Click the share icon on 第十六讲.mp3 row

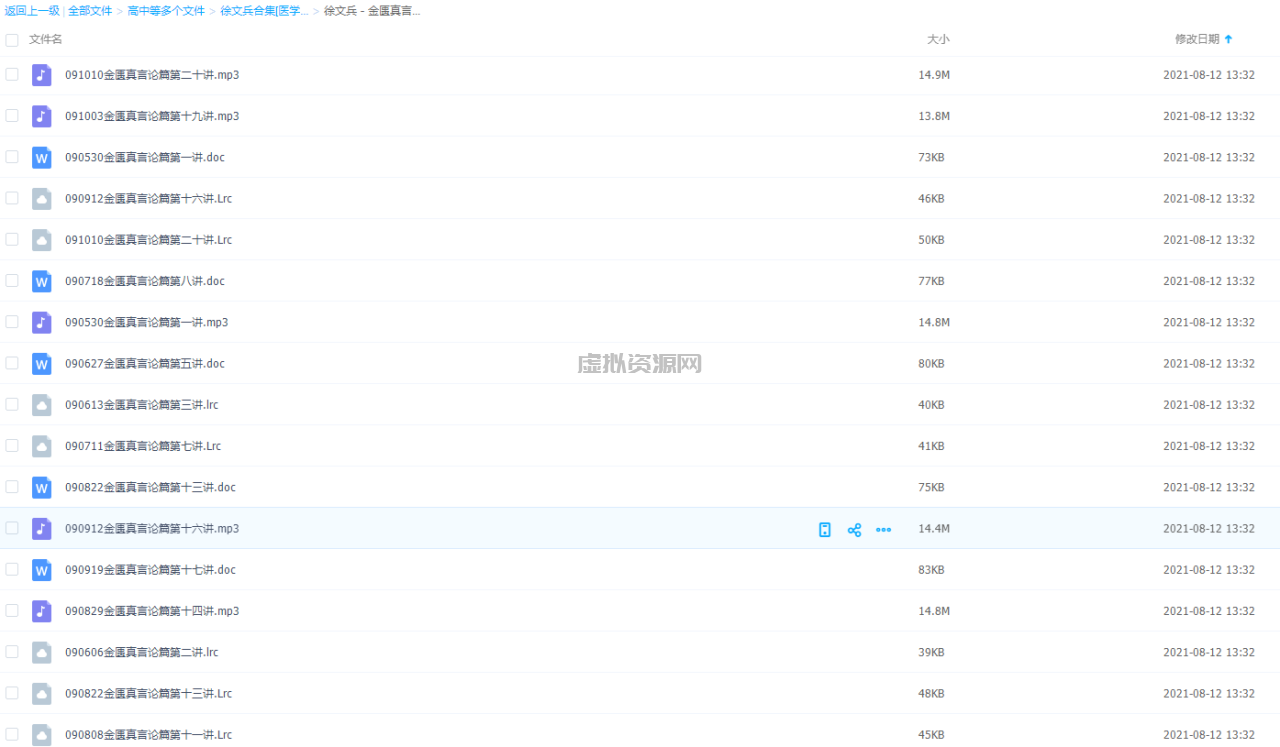tap(854, 530)
